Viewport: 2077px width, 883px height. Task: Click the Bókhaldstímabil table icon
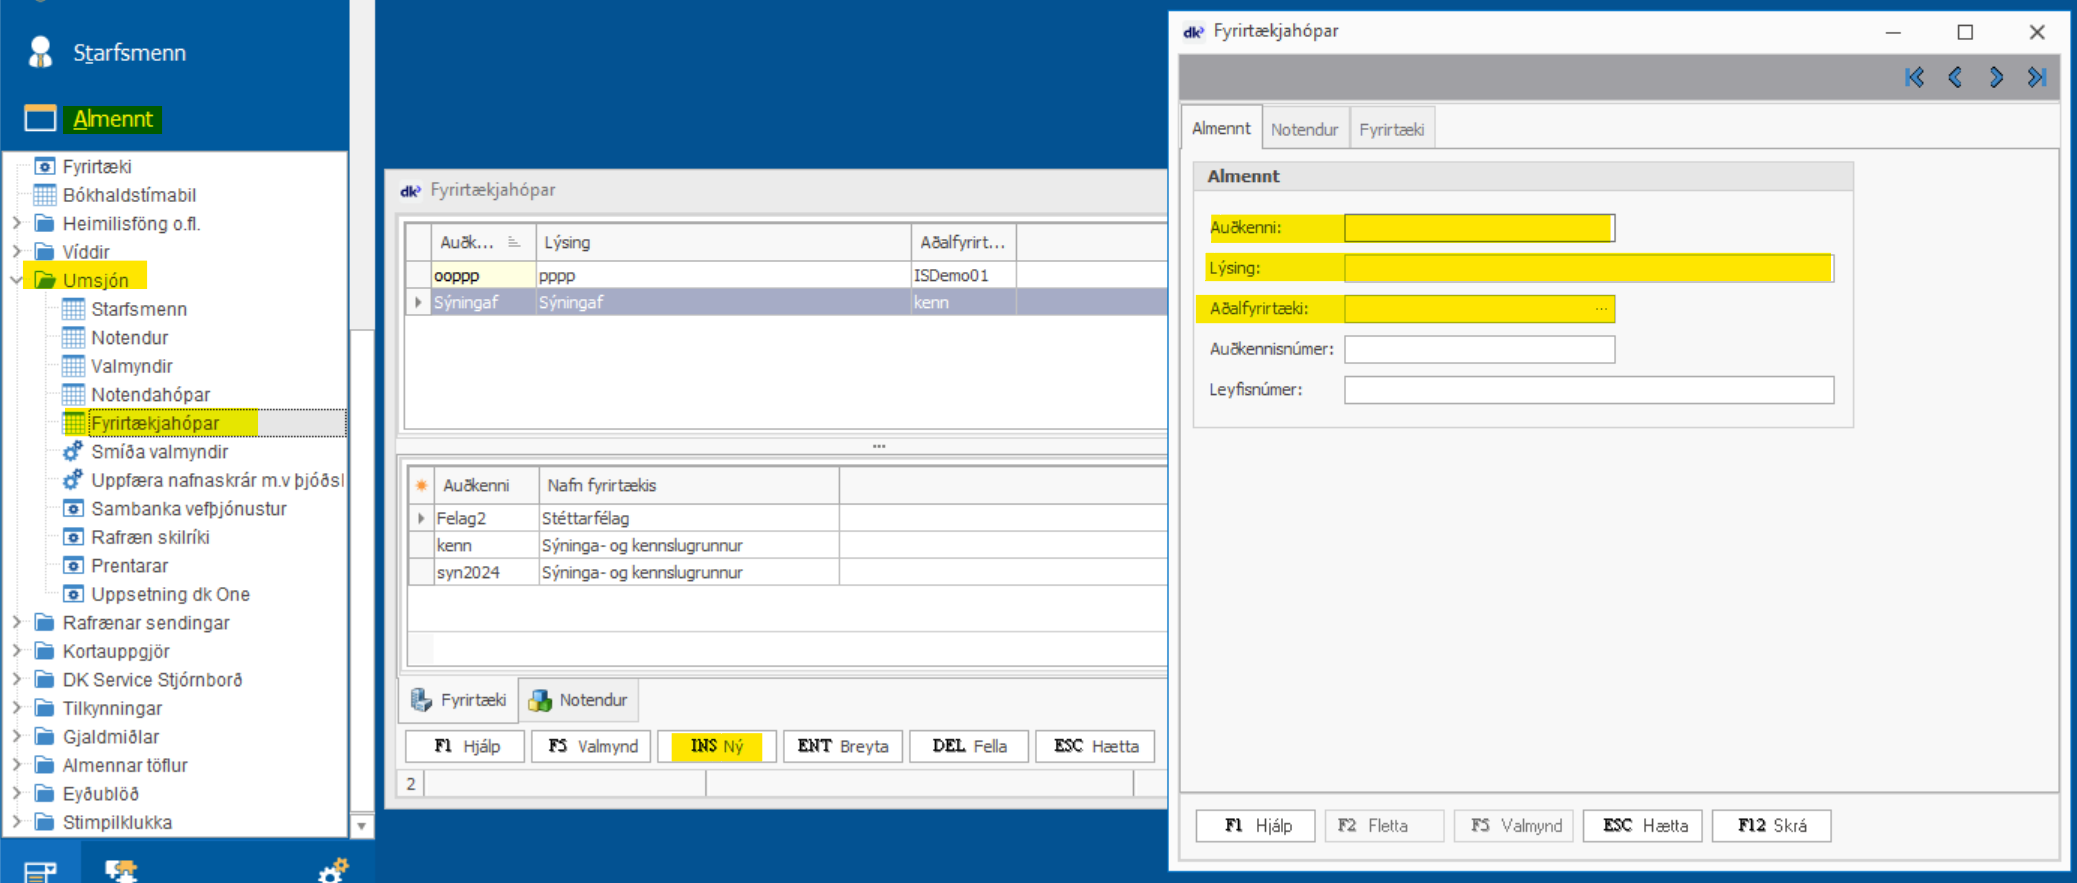tap(45, 195)
